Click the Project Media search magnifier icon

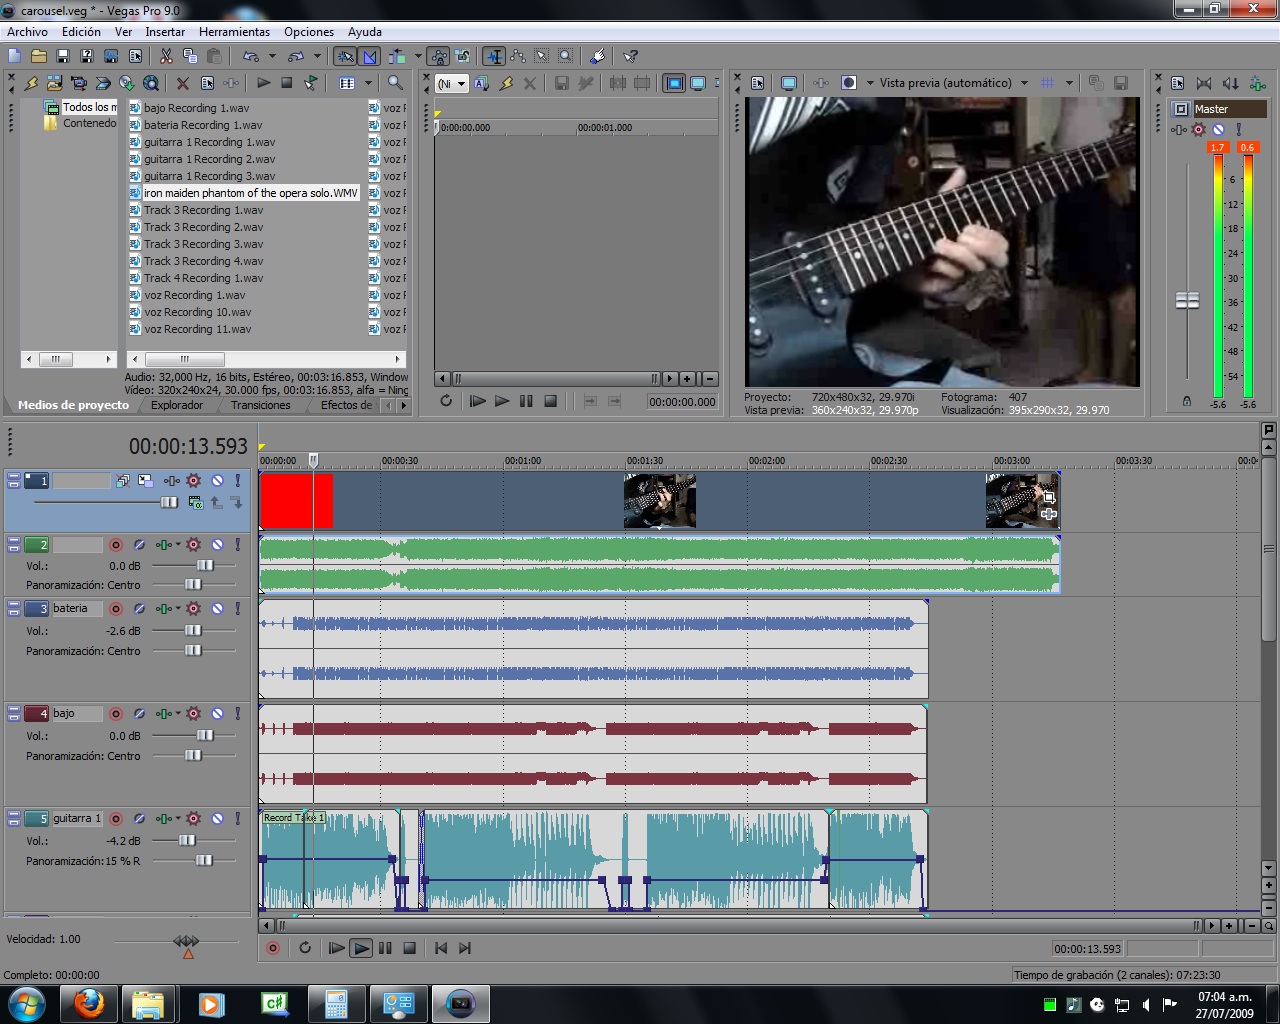(395, 83)
